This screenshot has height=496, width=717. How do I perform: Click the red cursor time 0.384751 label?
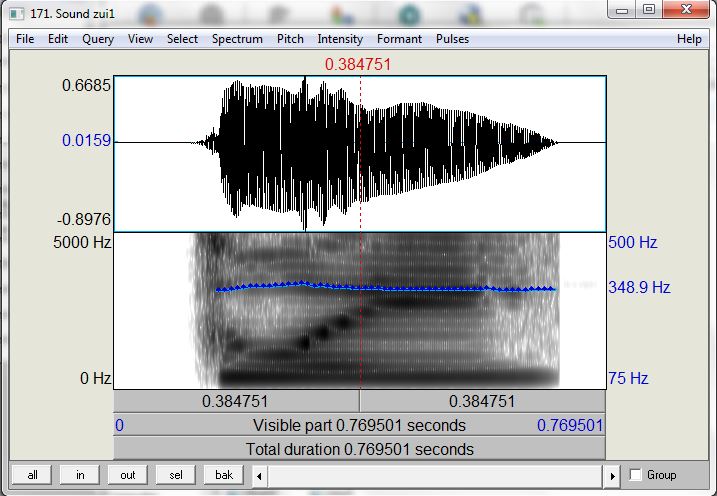coord(358,64)
